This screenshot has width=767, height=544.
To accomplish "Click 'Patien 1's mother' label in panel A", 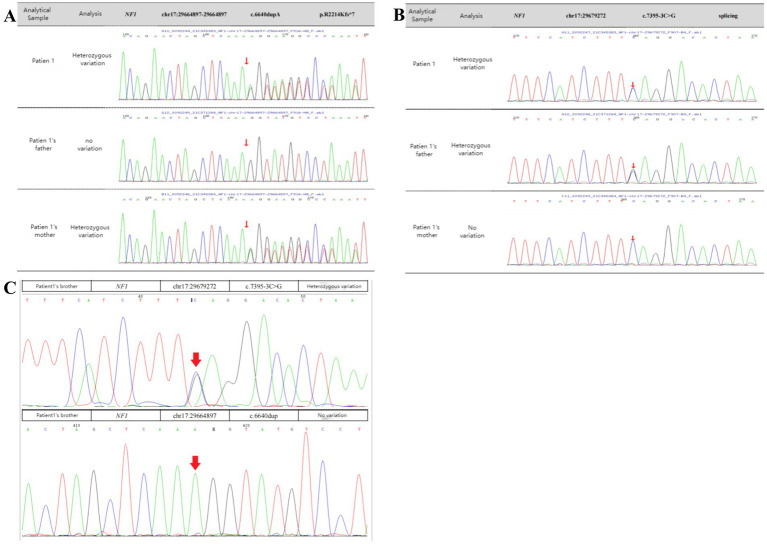I will [x=44, y=231].
